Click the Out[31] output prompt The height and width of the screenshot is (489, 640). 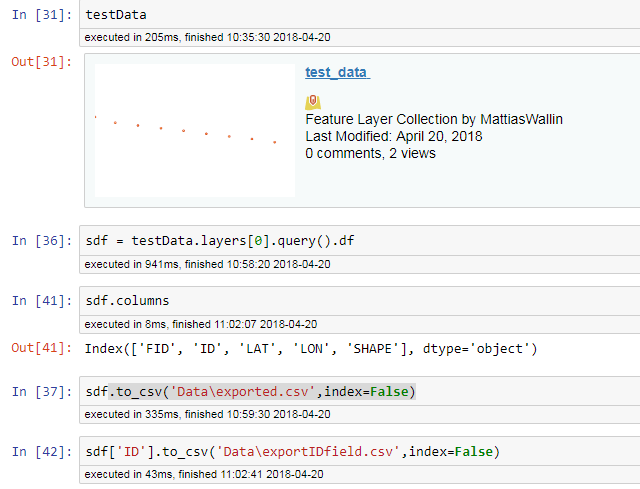42,62
